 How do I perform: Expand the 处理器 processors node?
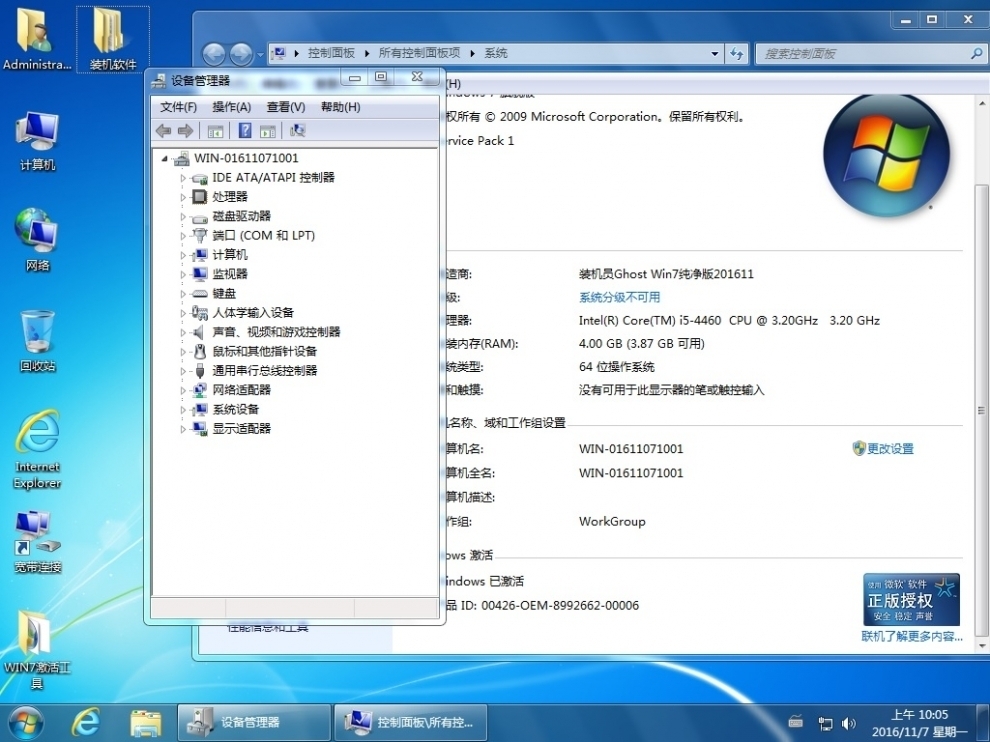point(183,197)
